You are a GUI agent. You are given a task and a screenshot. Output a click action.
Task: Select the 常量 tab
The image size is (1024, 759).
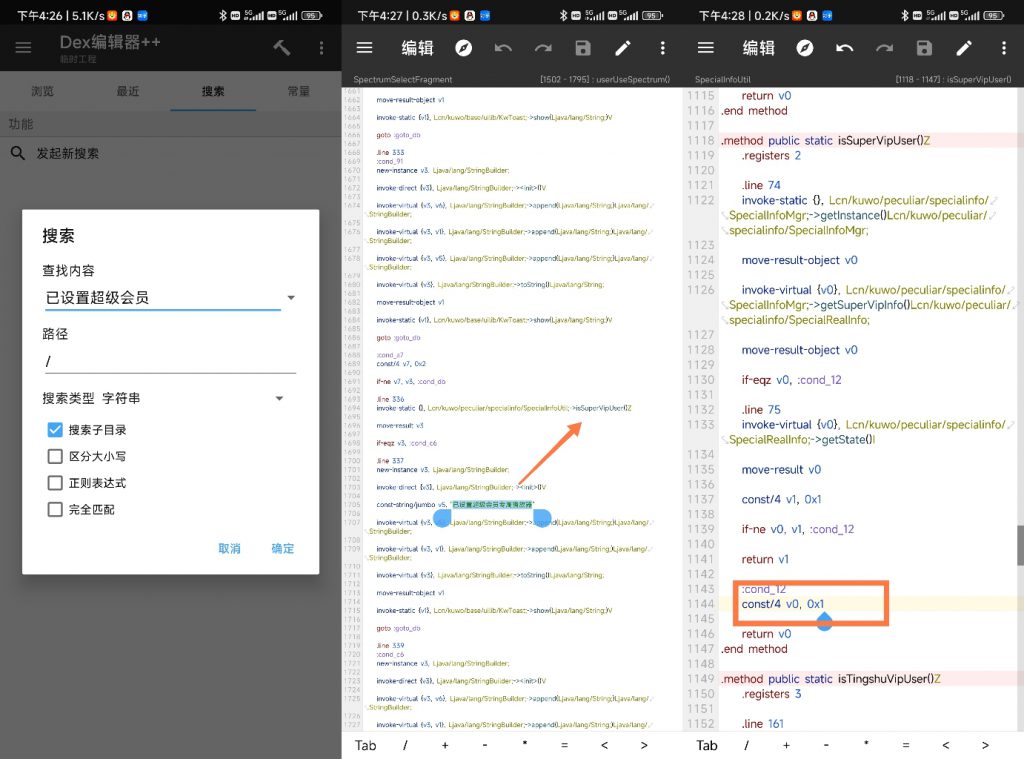(x=298, y=91)
